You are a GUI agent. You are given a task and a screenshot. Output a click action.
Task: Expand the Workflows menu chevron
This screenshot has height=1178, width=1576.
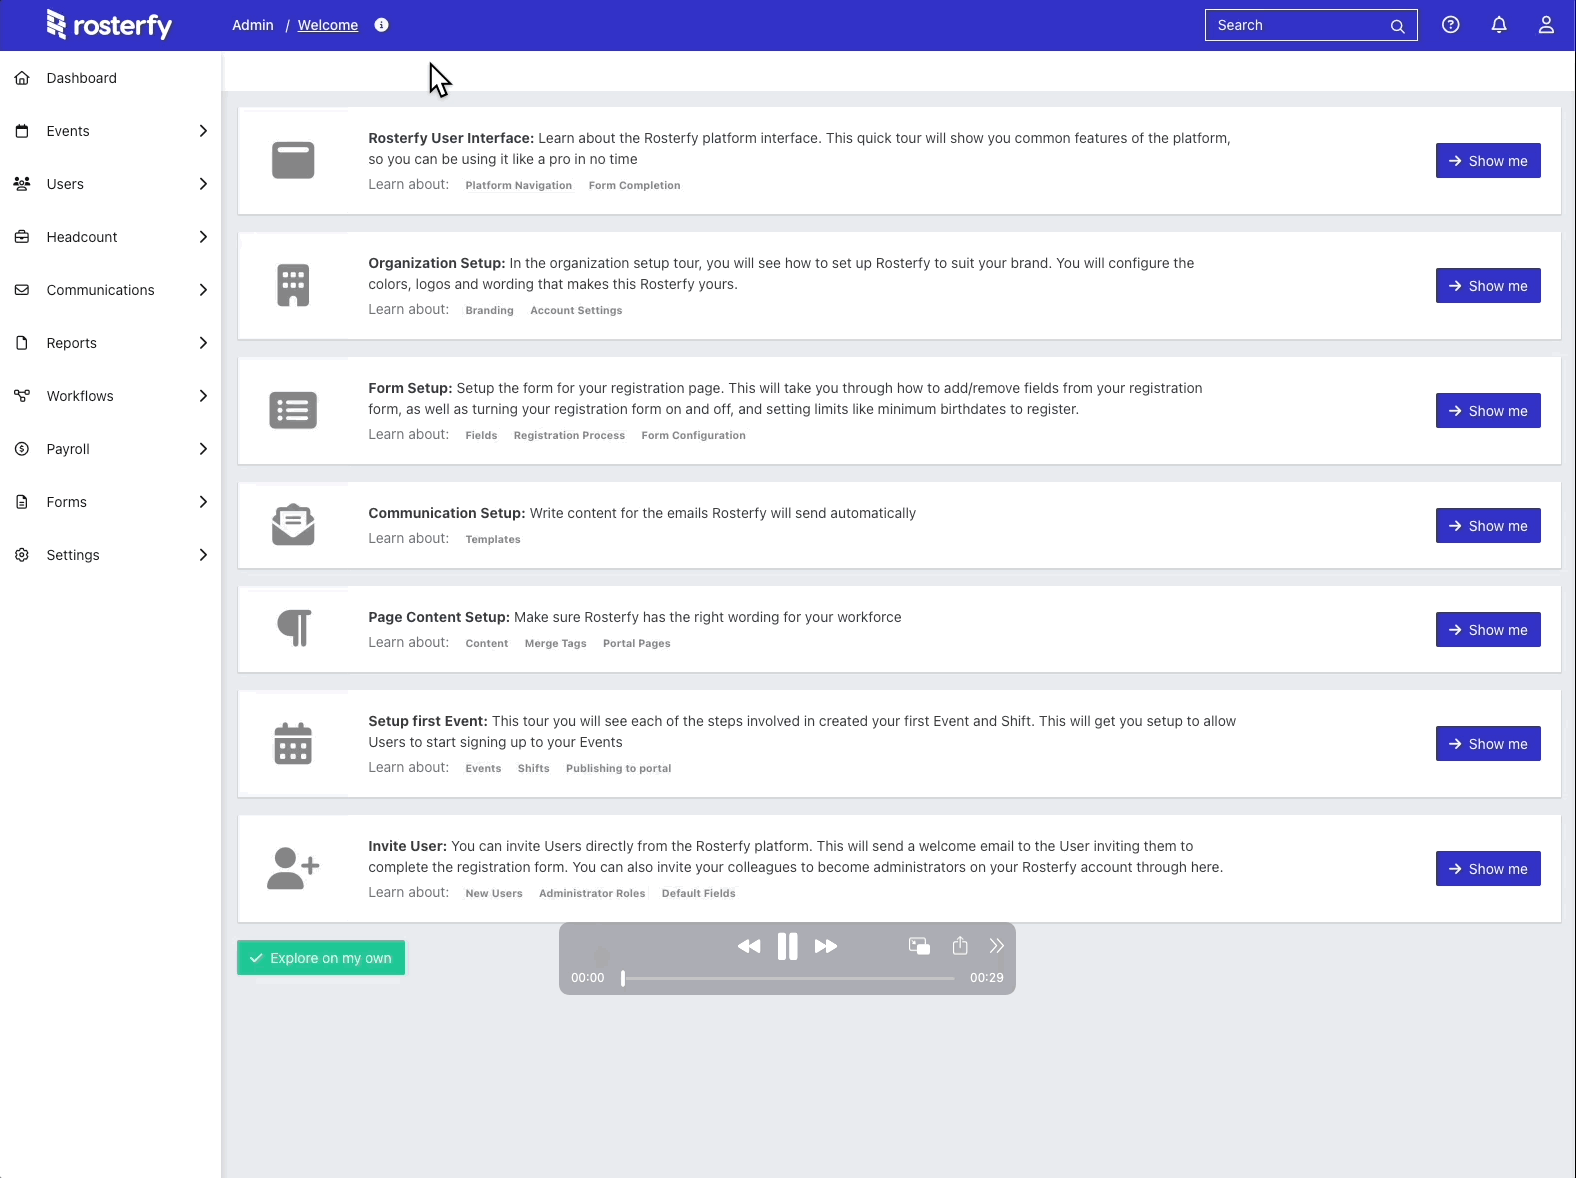coord(203,396)
